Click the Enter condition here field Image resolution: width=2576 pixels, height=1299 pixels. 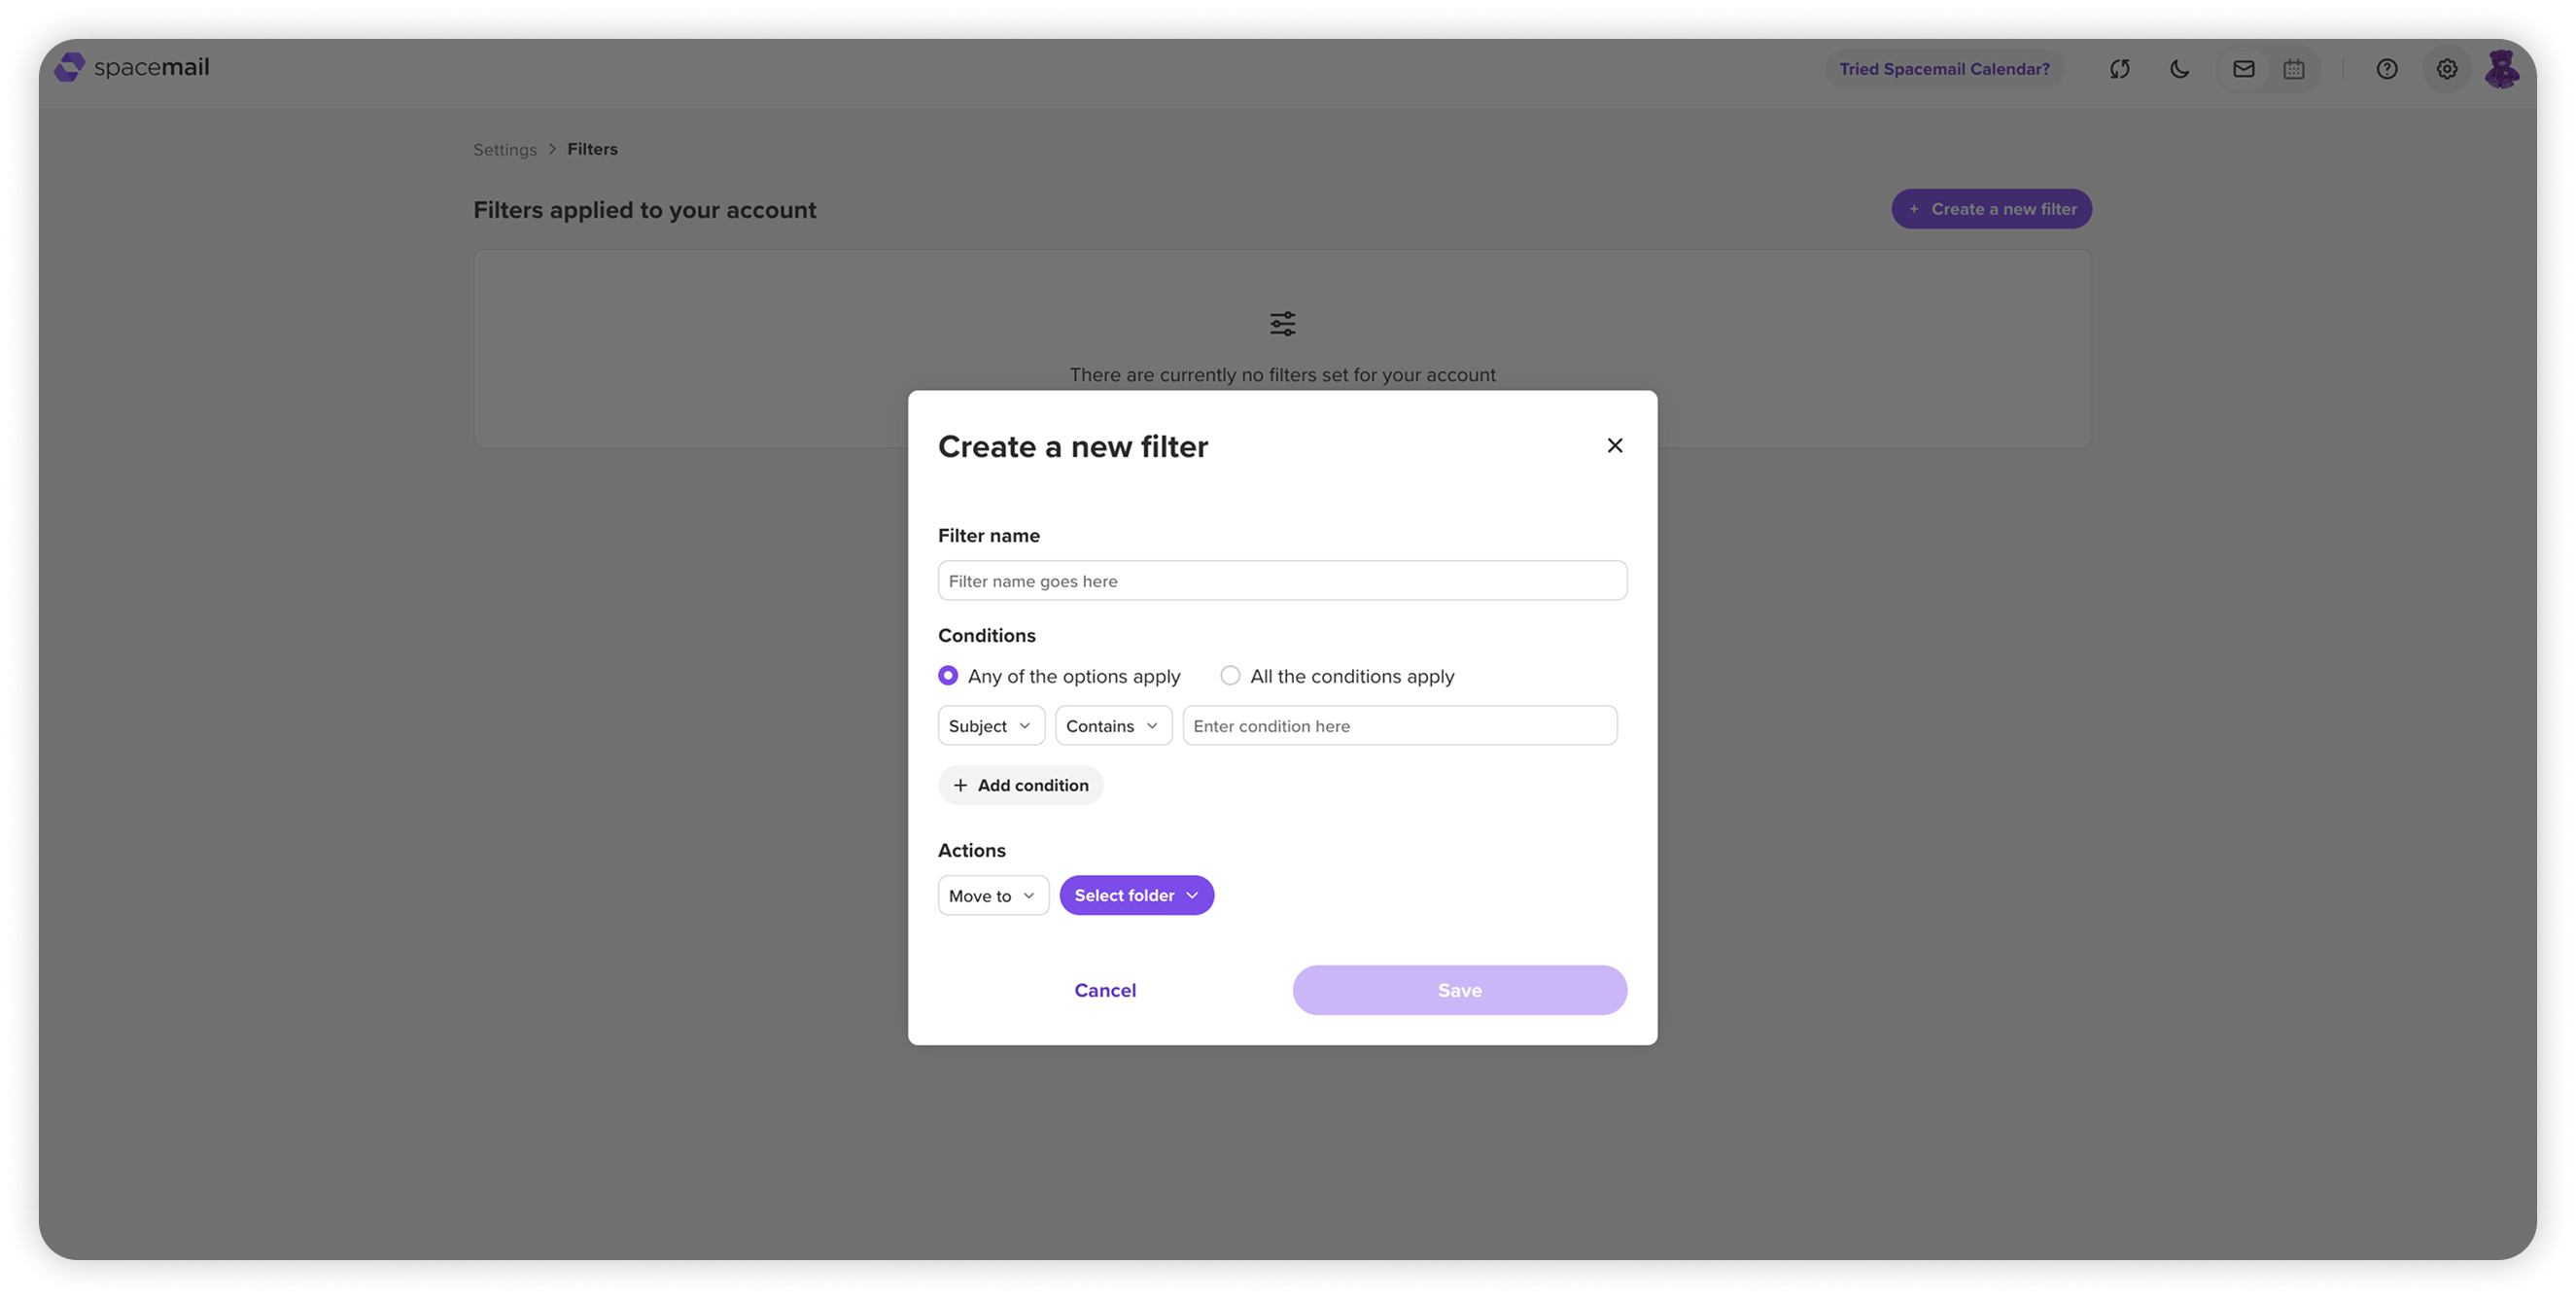[1399, 726]
